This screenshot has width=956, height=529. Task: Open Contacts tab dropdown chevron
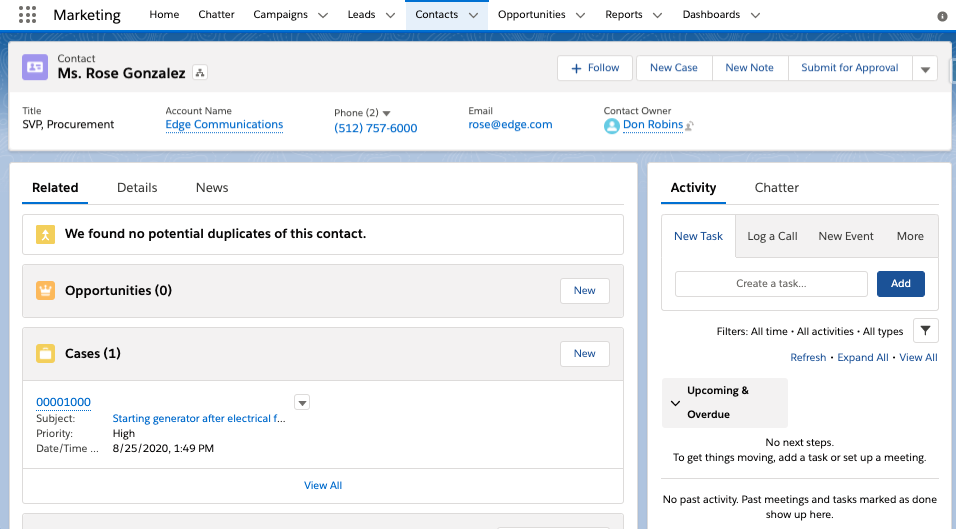[x=473, y=15]
